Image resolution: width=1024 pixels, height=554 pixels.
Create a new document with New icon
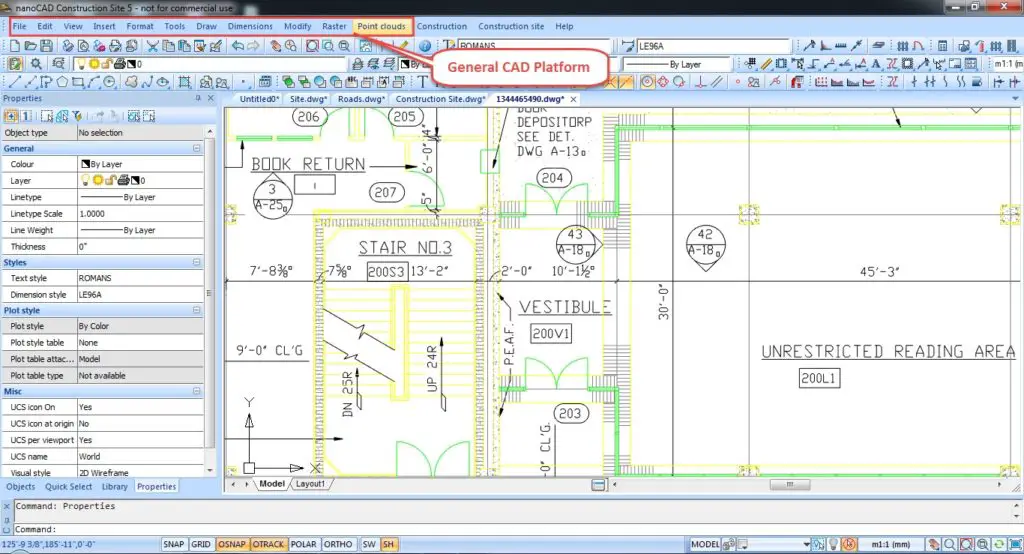tap(14, 46)
